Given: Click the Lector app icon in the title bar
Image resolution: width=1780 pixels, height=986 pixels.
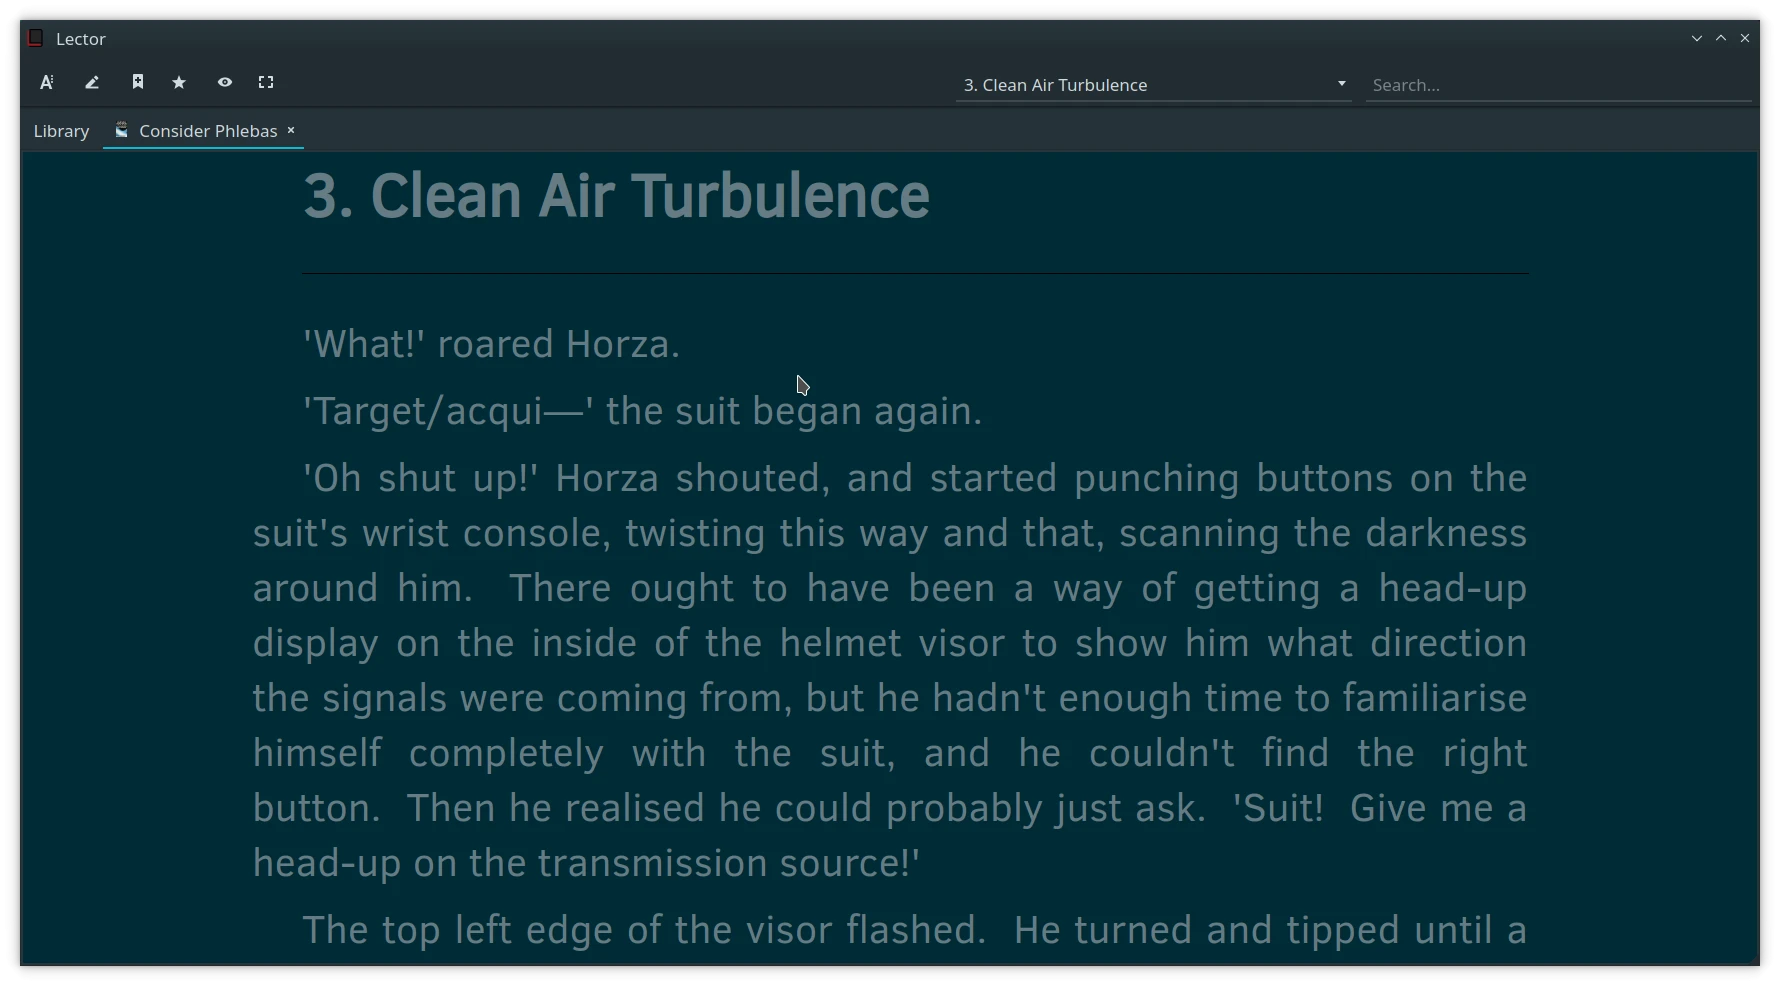Looking at the screenshot, I should [x=35, y=38].
